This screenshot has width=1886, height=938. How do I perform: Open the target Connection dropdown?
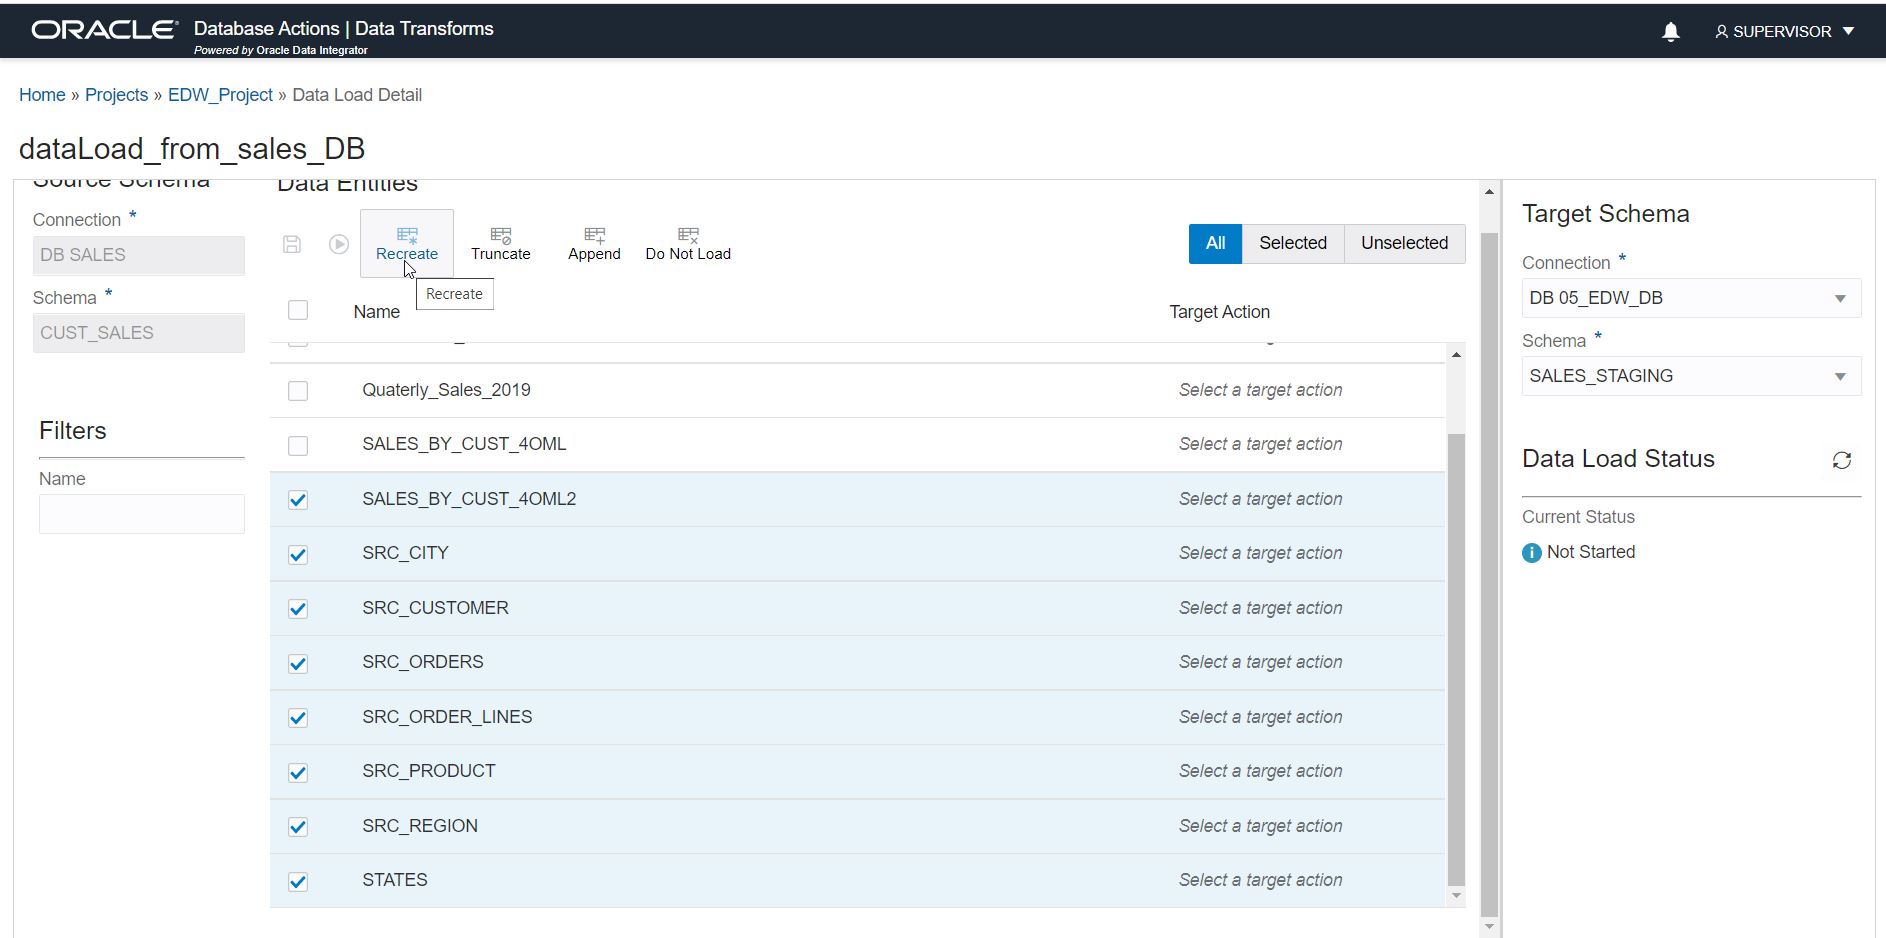1690,298
